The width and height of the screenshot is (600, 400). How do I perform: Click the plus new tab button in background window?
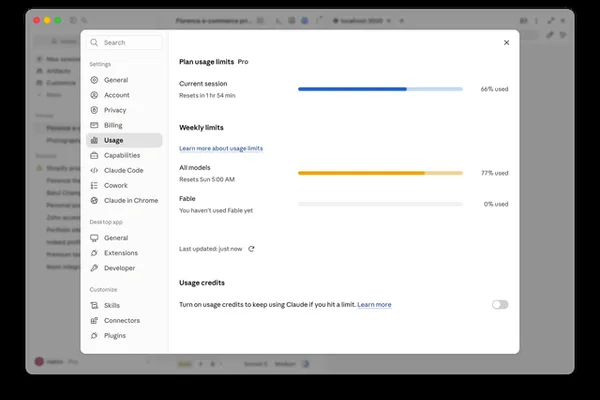401,21
